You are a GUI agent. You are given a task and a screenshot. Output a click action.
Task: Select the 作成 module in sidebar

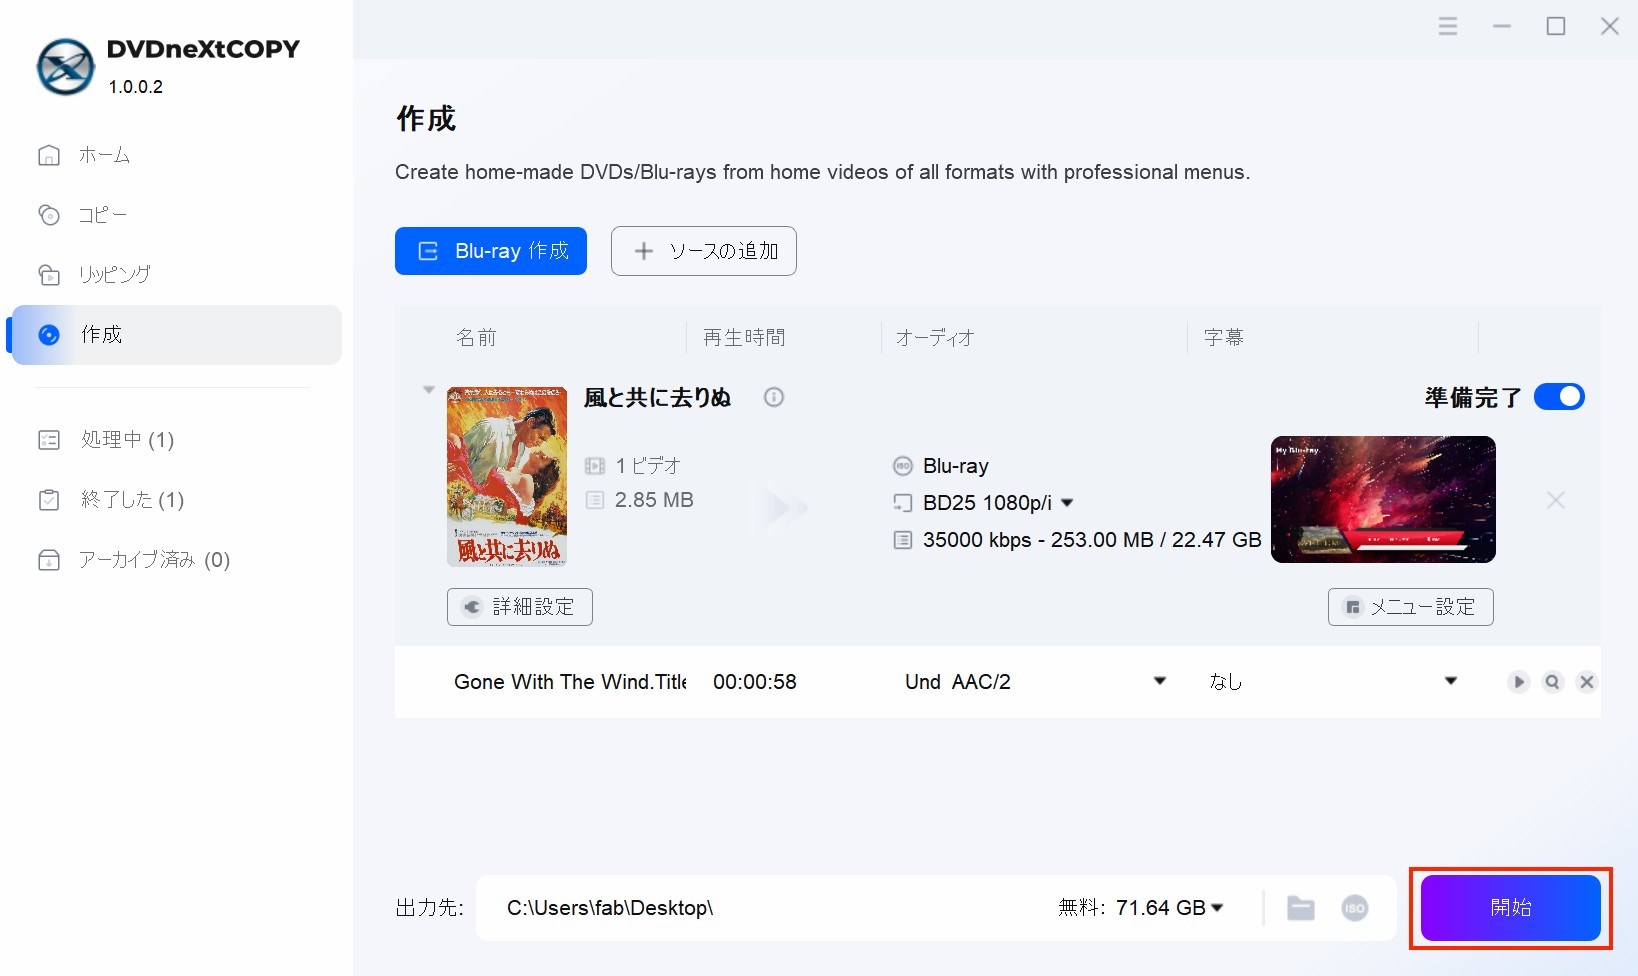click(176, 335)
